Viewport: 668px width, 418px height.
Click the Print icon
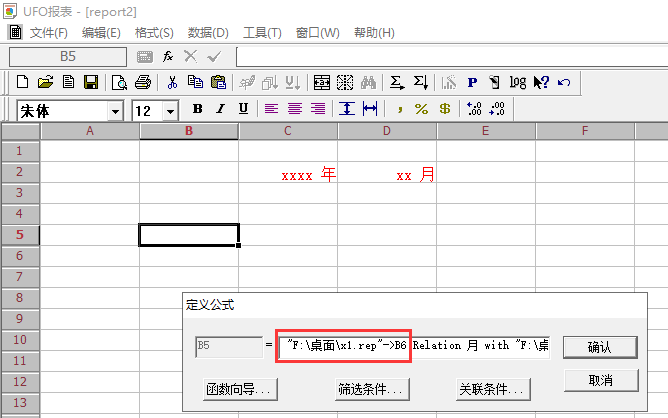point(143,82)
